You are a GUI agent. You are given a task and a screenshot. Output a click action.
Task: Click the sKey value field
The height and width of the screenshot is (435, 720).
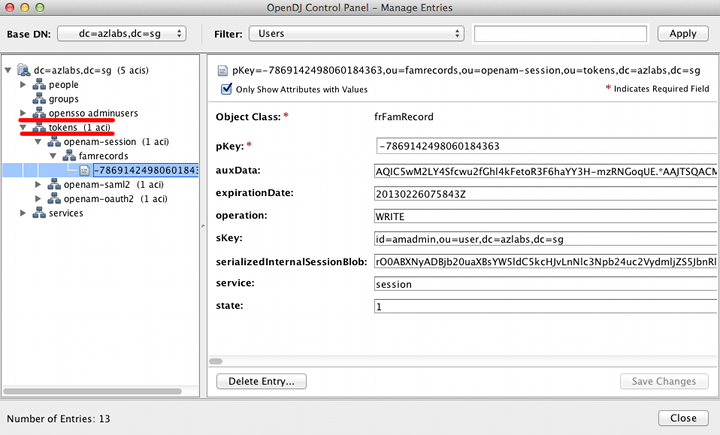click(546, 239)
